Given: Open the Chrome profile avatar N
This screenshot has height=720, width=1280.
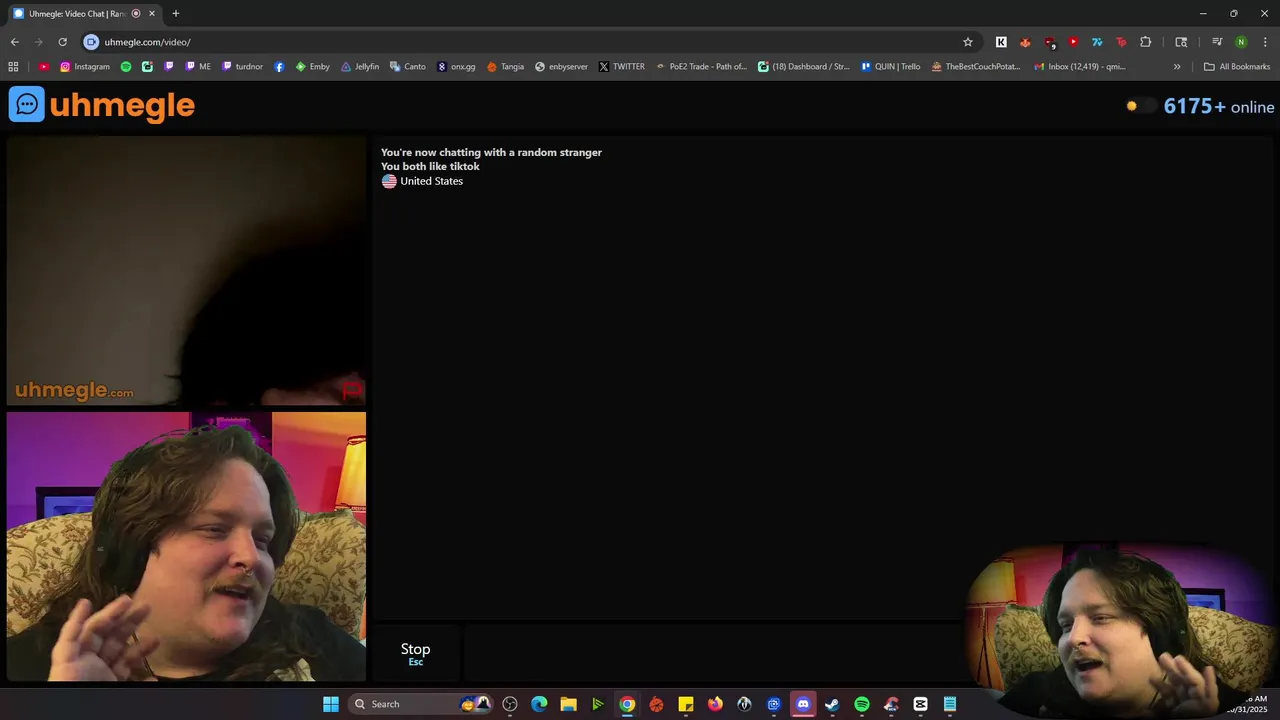Looking at the screenshot, I should pos(1241,42).
